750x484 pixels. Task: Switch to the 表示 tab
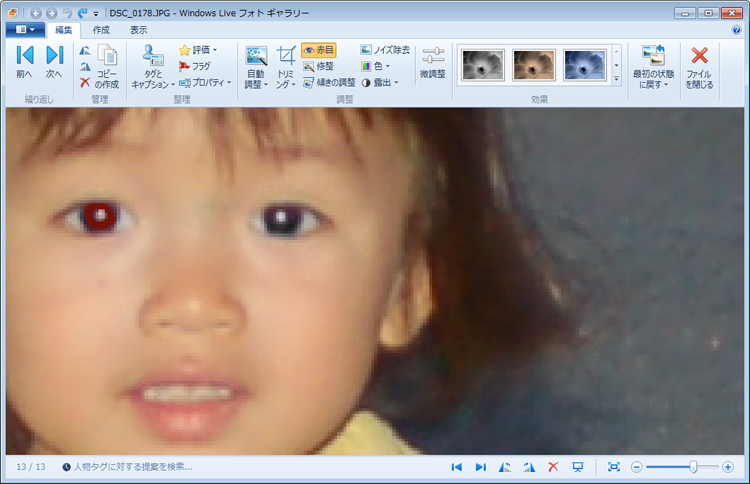click(x=139, y=30)
